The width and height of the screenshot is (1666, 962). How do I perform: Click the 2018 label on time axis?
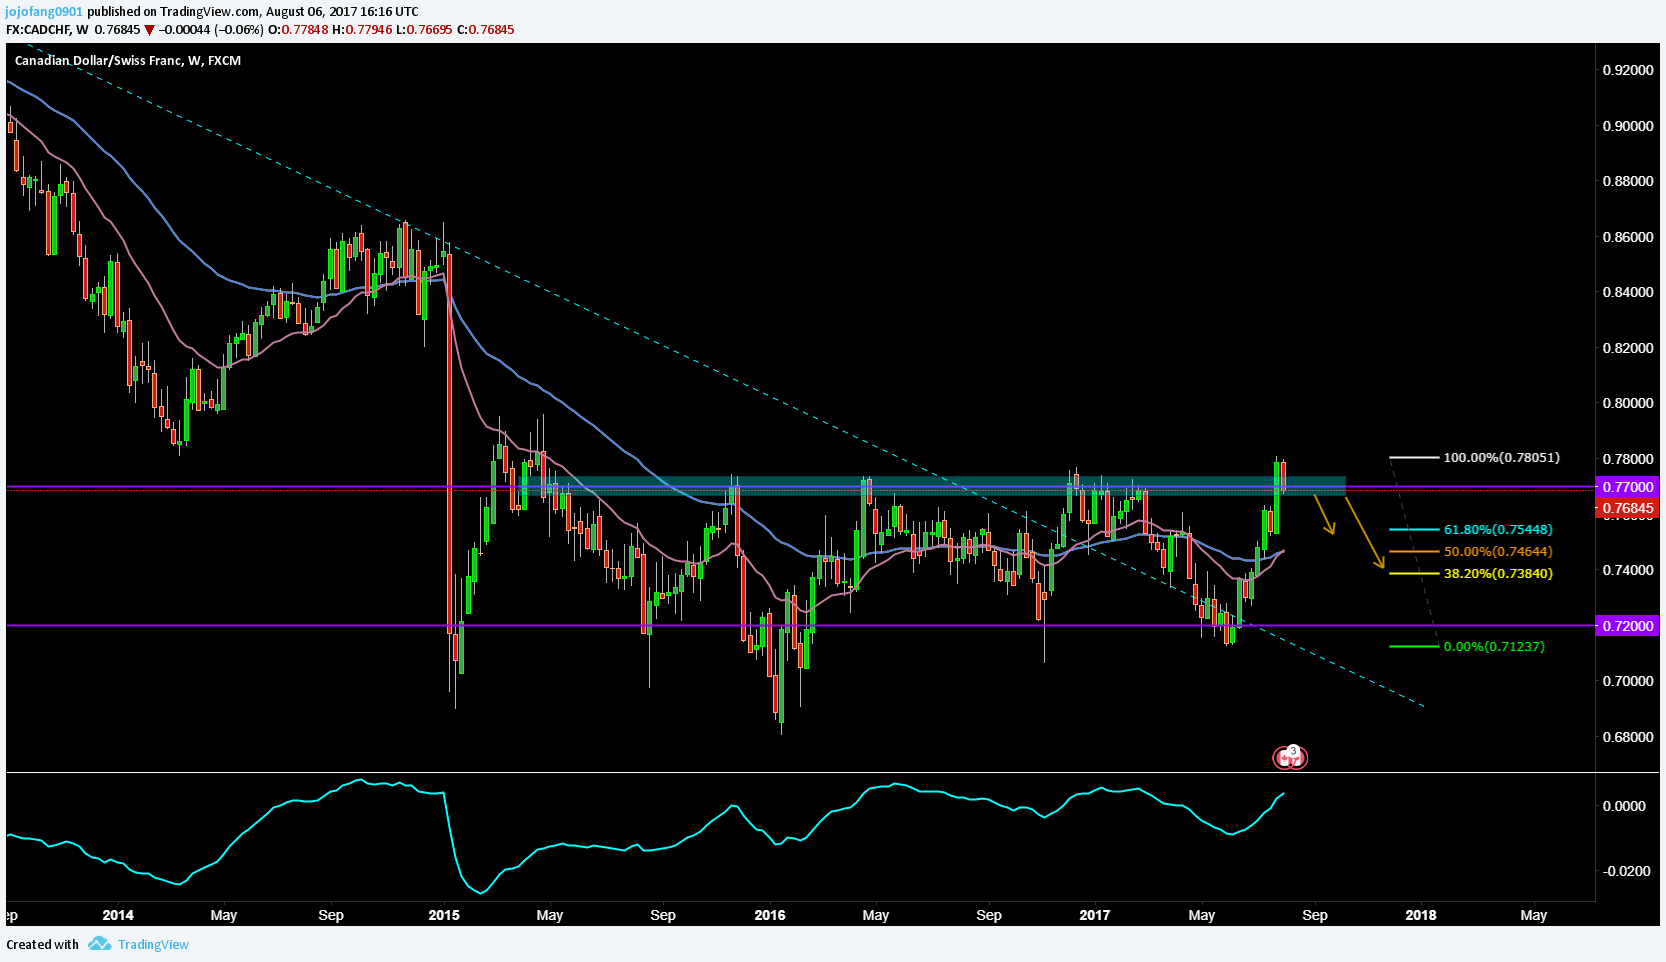click(1421, 915)
